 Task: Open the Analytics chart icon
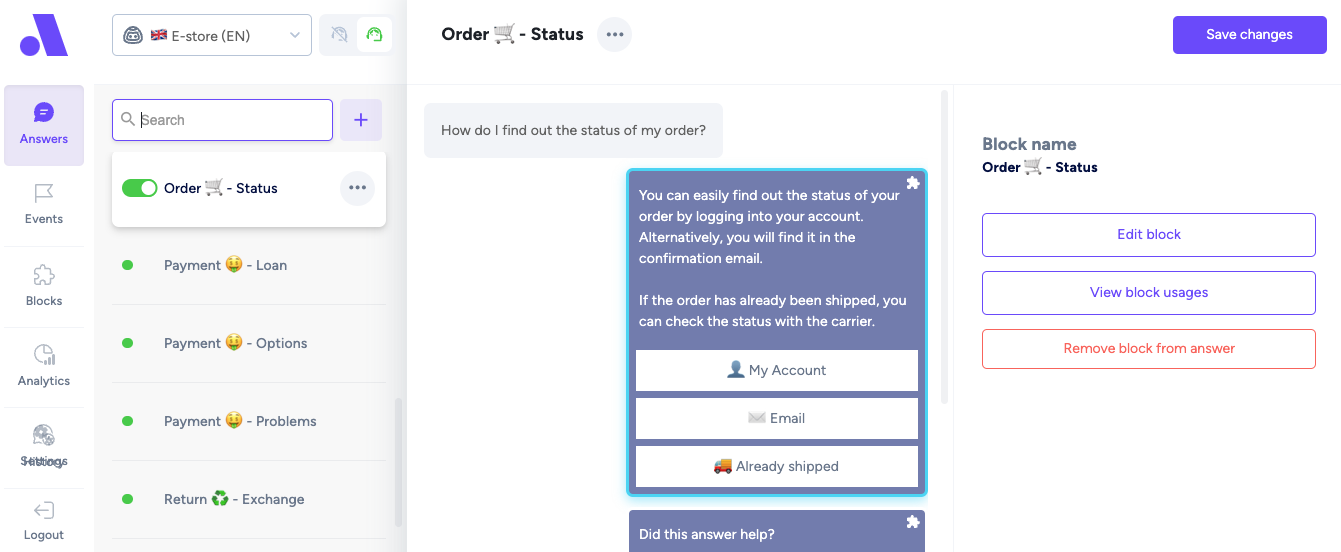[x=44, y=355]
